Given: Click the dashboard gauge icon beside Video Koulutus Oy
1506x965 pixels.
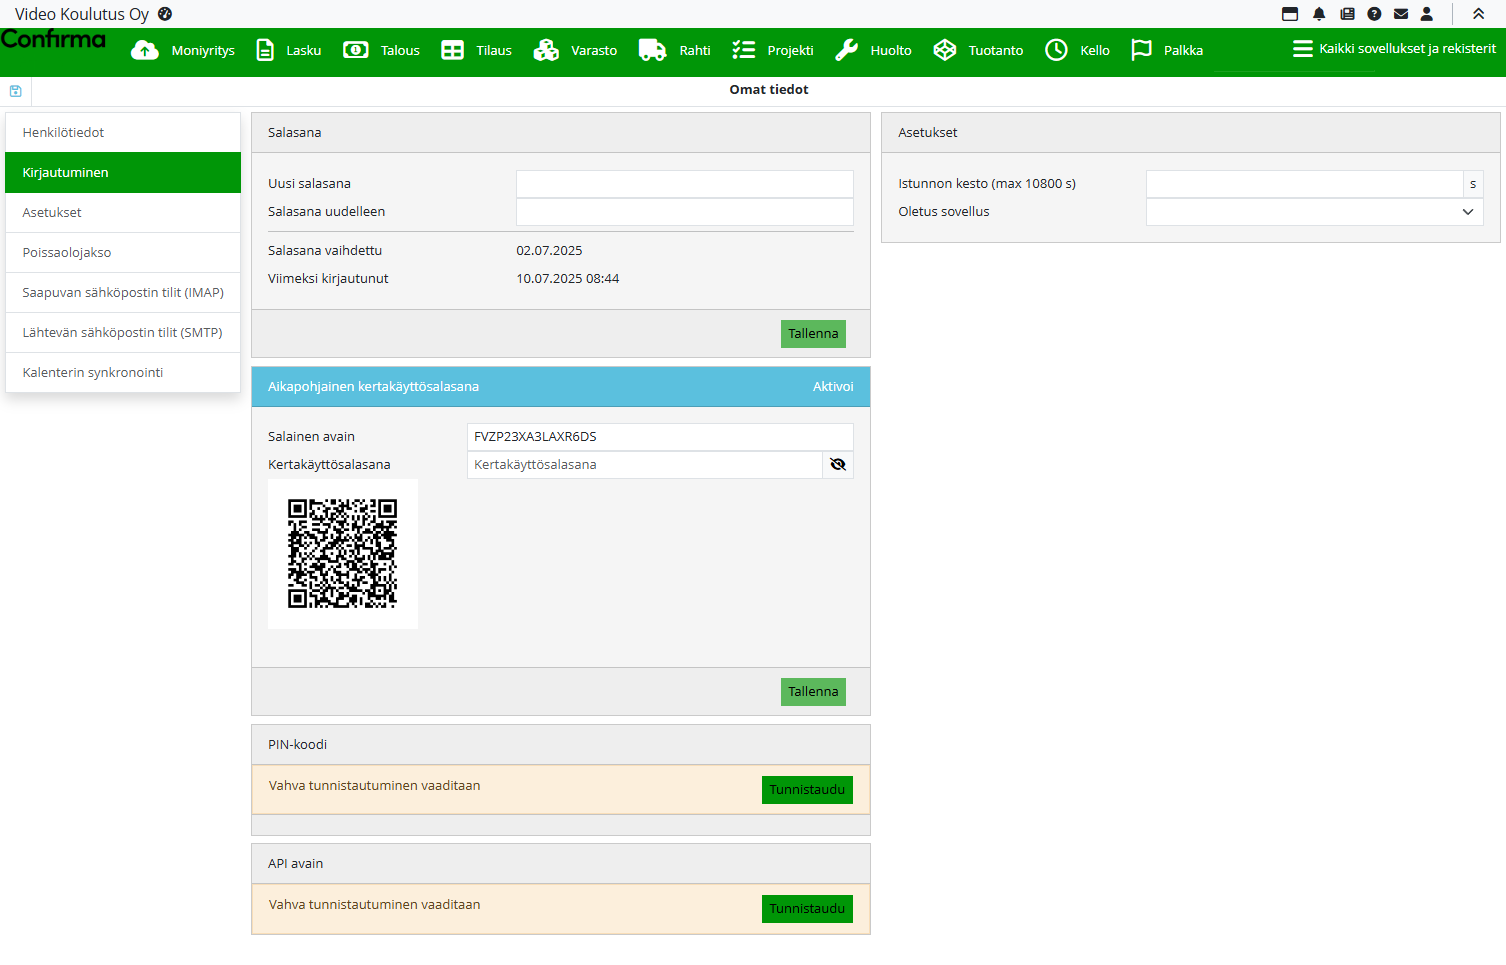Looking at the screenshot, I should pyautogui.click(x=165, y=14).
